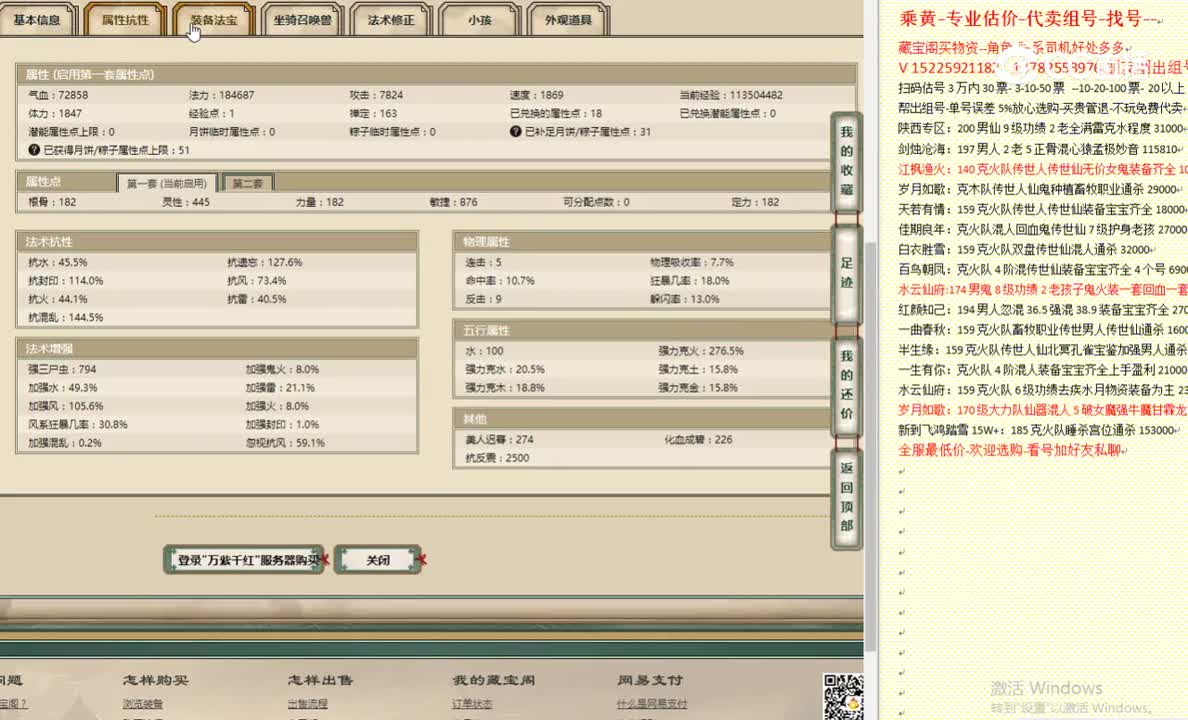Viewport: 1188px width, 720px height.
Task: Click the 抗反震: 2500 entry
Action: click(x=497, y=458)
